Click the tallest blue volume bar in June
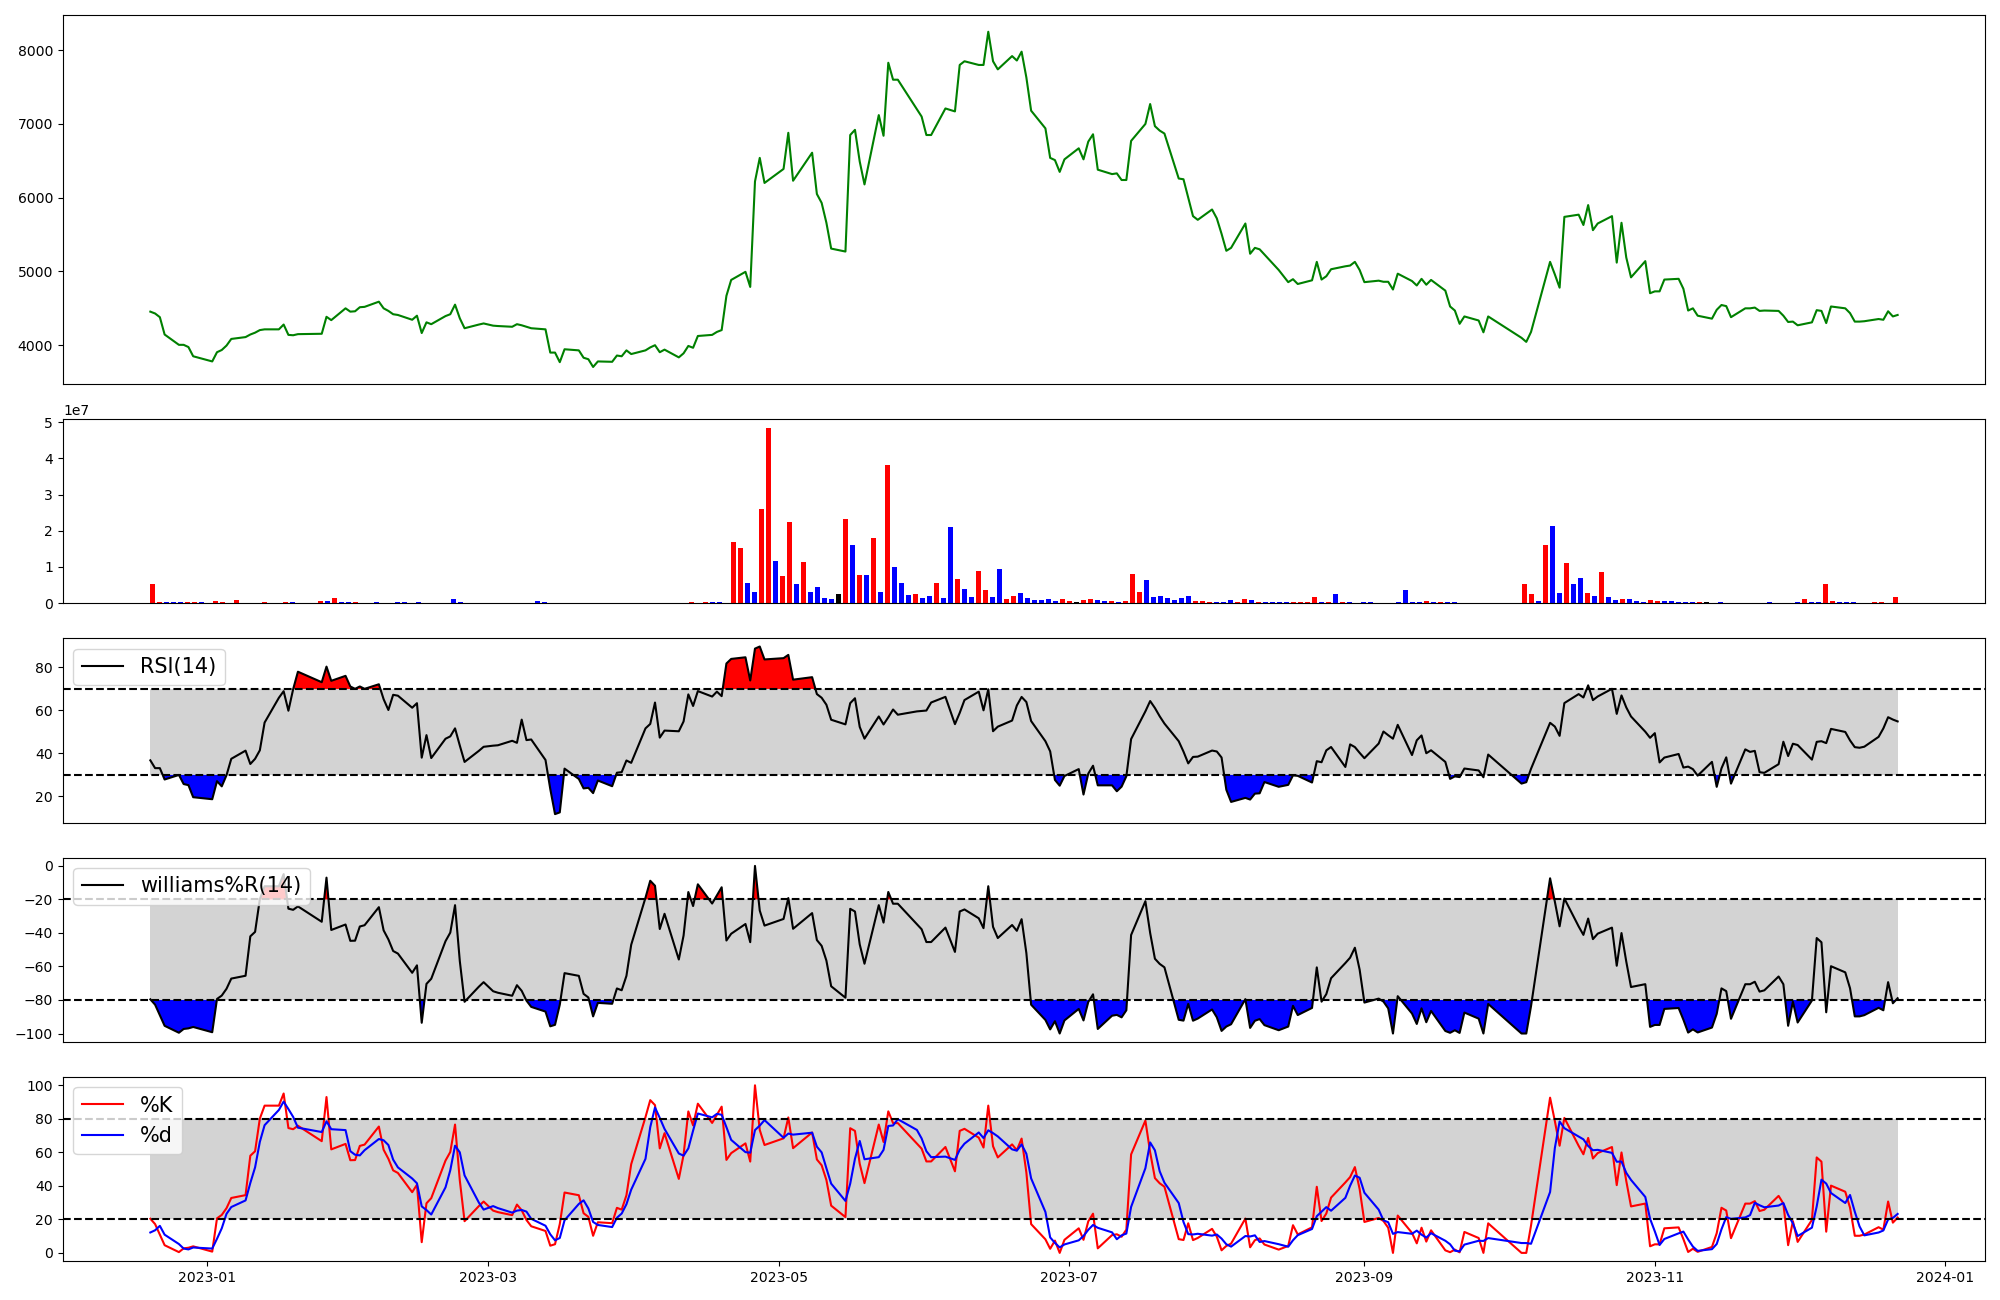2000x1300 pixels. click(x=950, y=565)
